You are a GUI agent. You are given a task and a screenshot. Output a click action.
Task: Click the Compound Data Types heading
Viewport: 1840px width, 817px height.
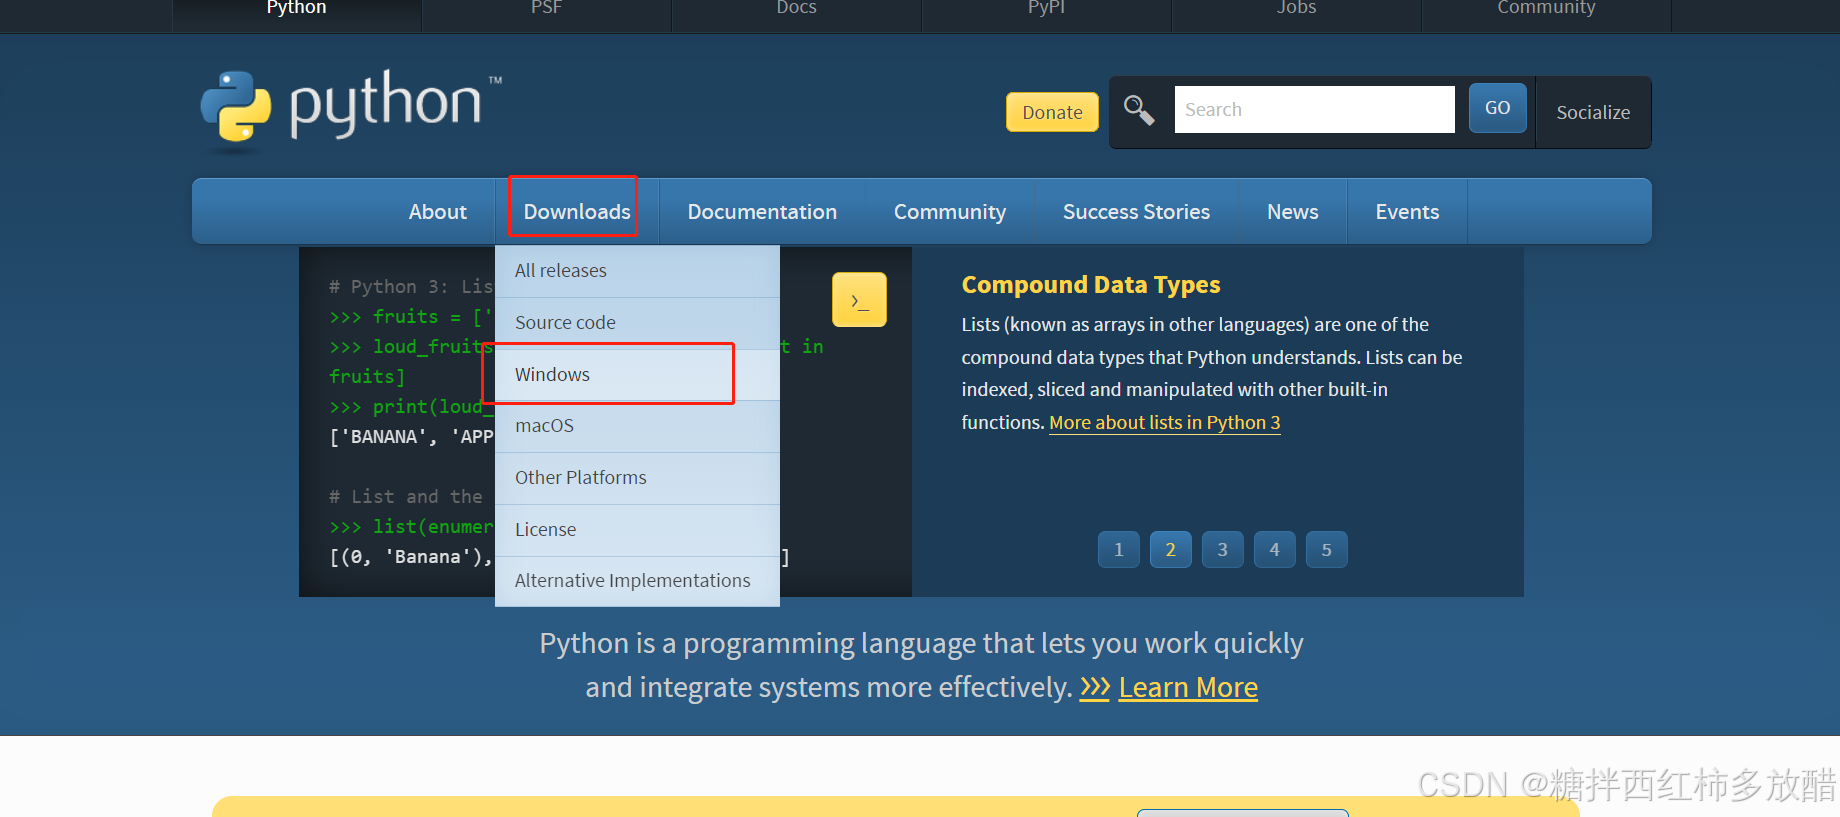pyautogui.click(x=1091, y=285)
